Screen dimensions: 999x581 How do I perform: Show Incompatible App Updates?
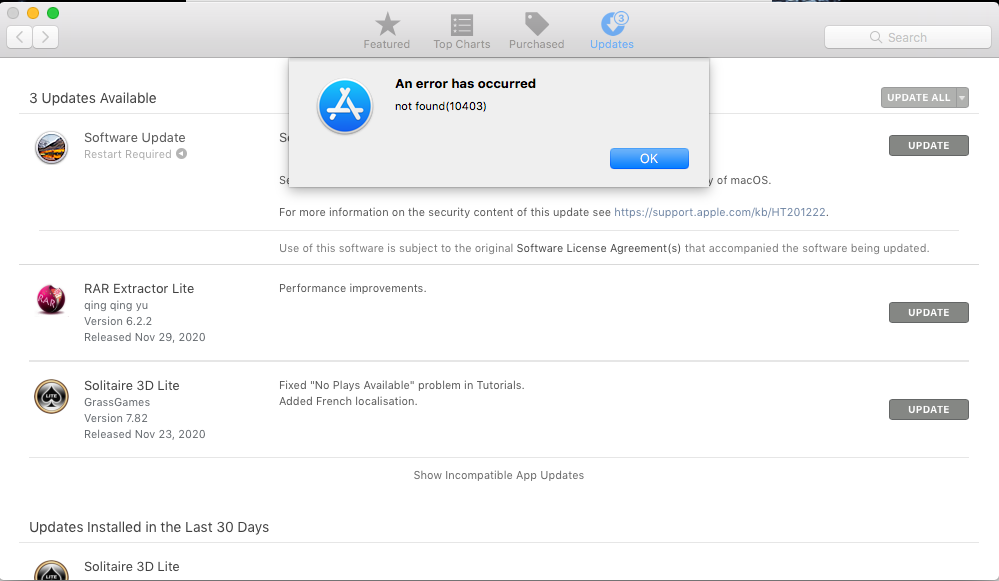coord(498,475)
